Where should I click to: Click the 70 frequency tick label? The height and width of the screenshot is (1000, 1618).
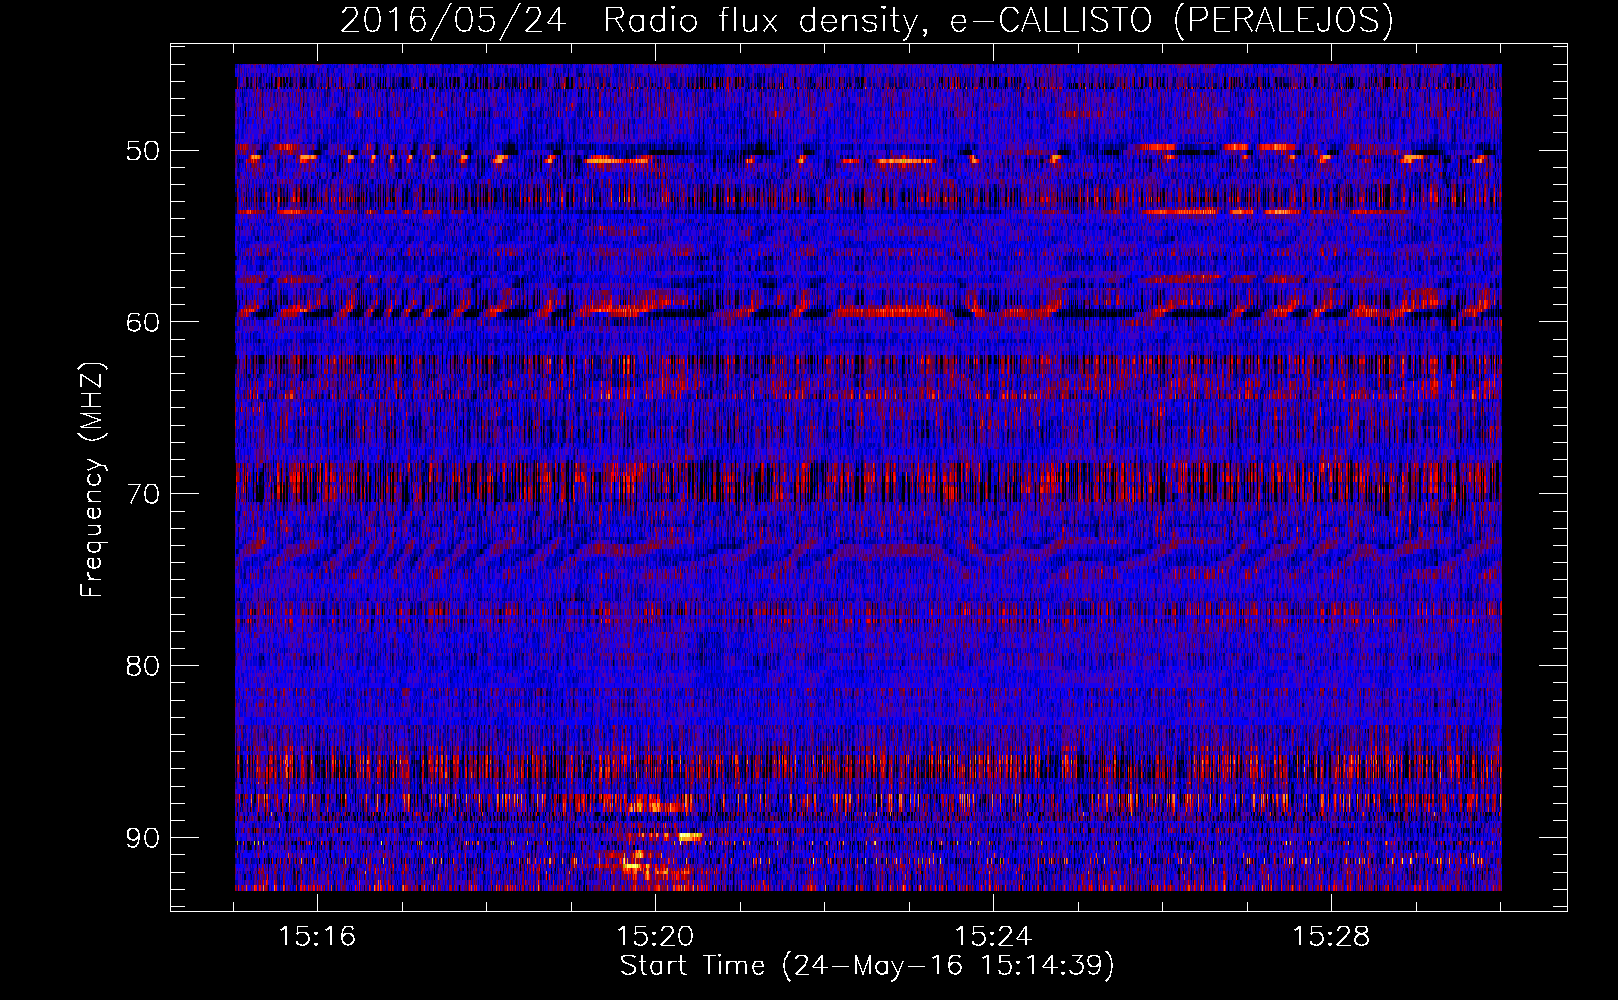pos(143,494)
